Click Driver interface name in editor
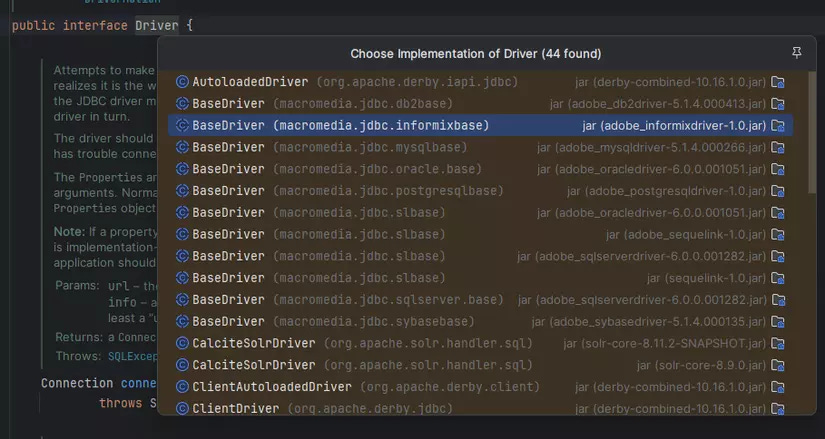This screenshot has height=439, width=825. click(x=157, y=25)
